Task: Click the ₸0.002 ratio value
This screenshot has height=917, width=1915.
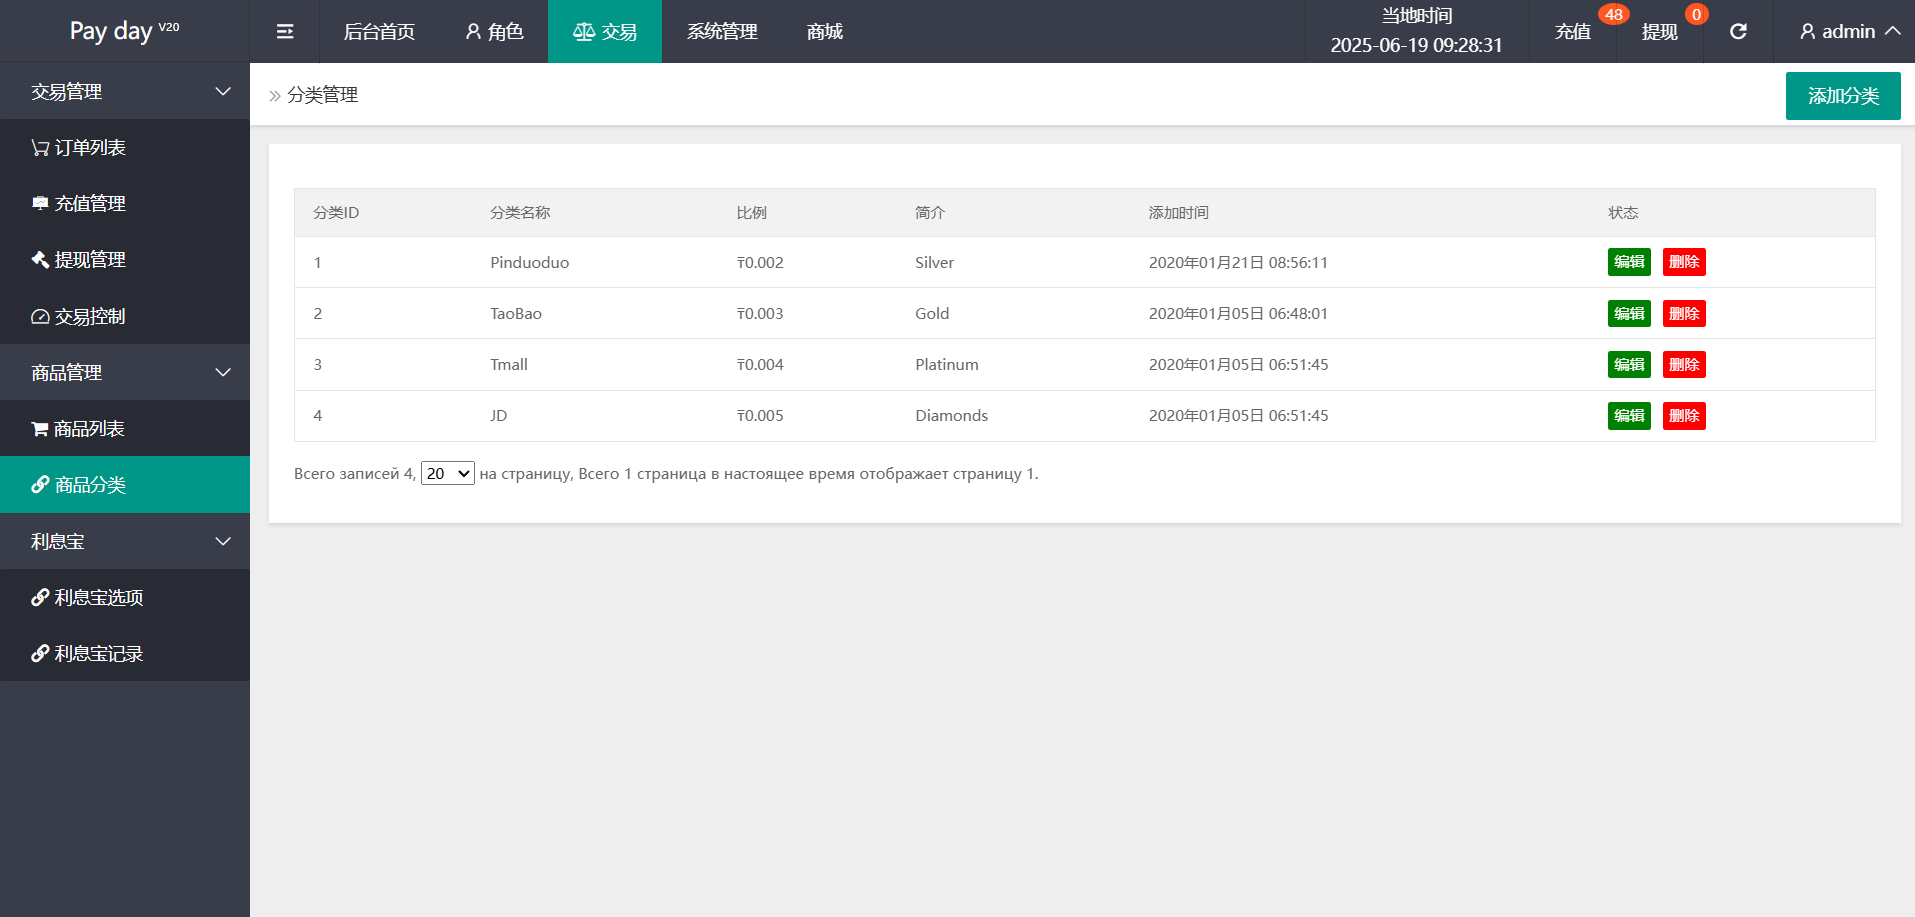Action: point(760,262)
